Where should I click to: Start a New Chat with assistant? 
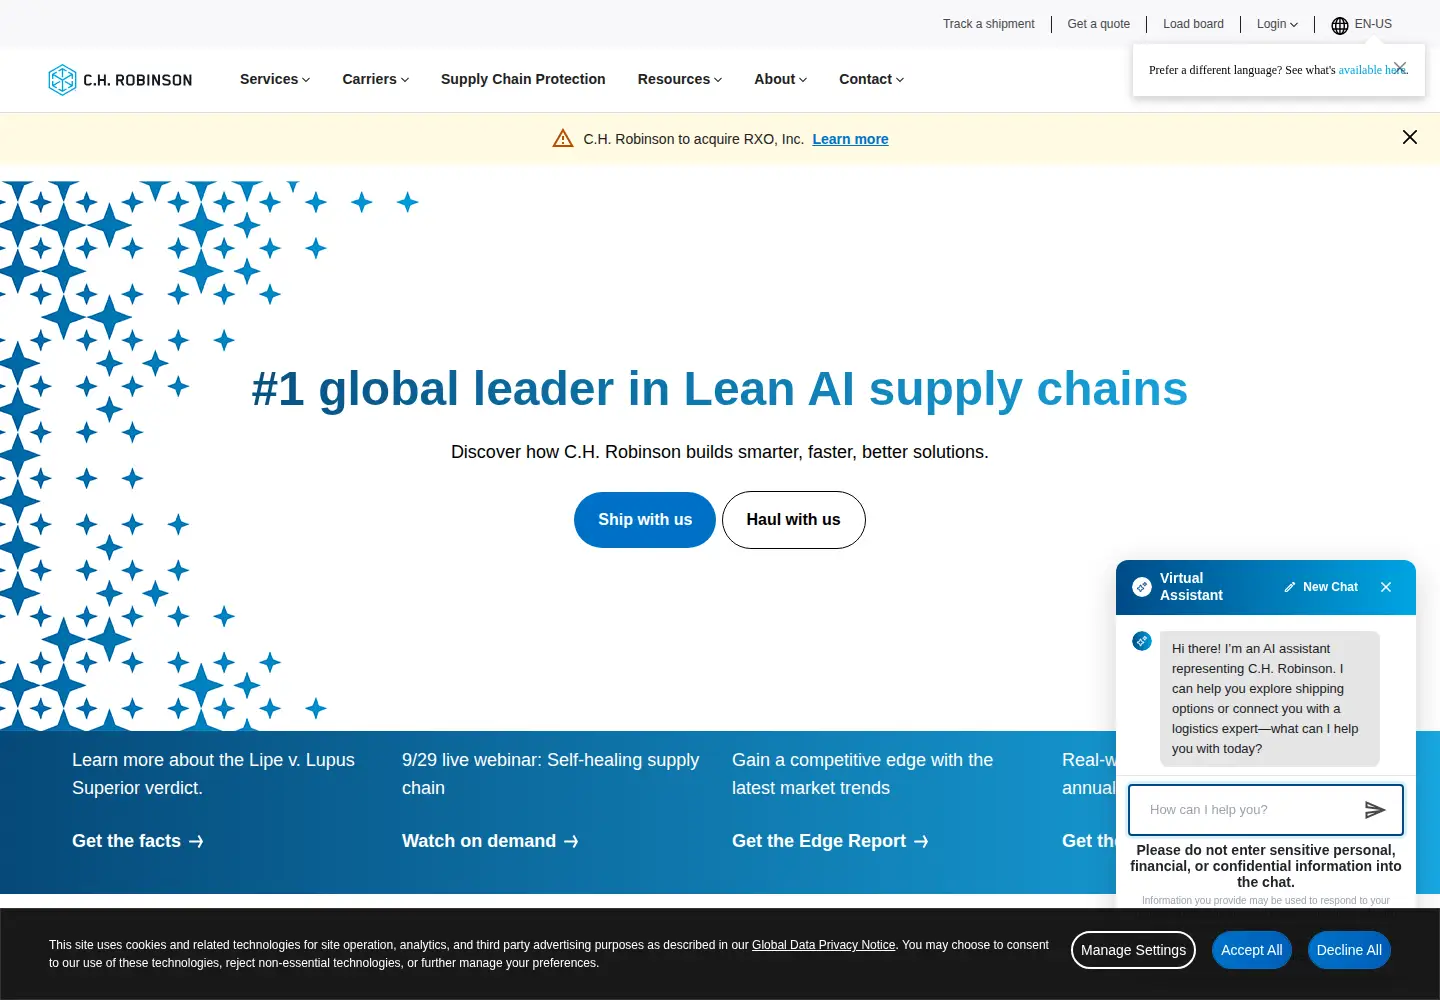point(1321,587)
